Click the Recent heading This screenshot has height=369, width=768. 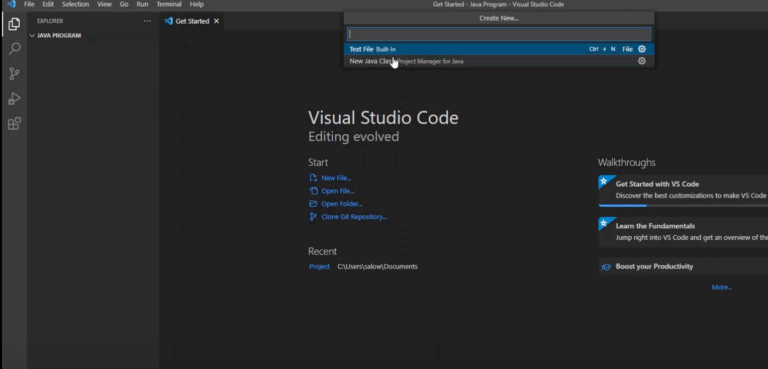322,251
